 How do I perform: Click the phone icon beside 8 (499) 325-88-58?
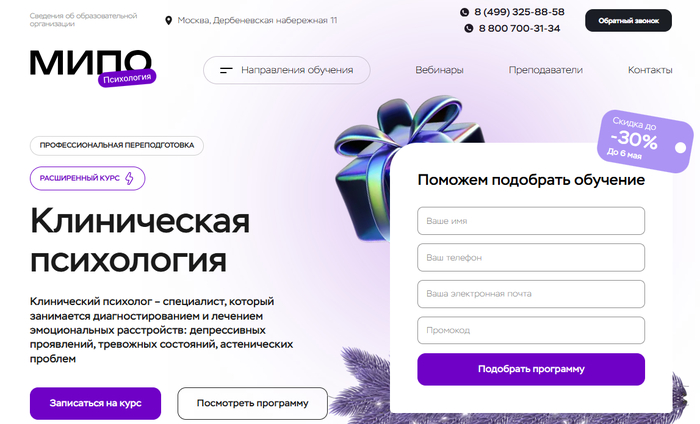click(x=464, y=12)
